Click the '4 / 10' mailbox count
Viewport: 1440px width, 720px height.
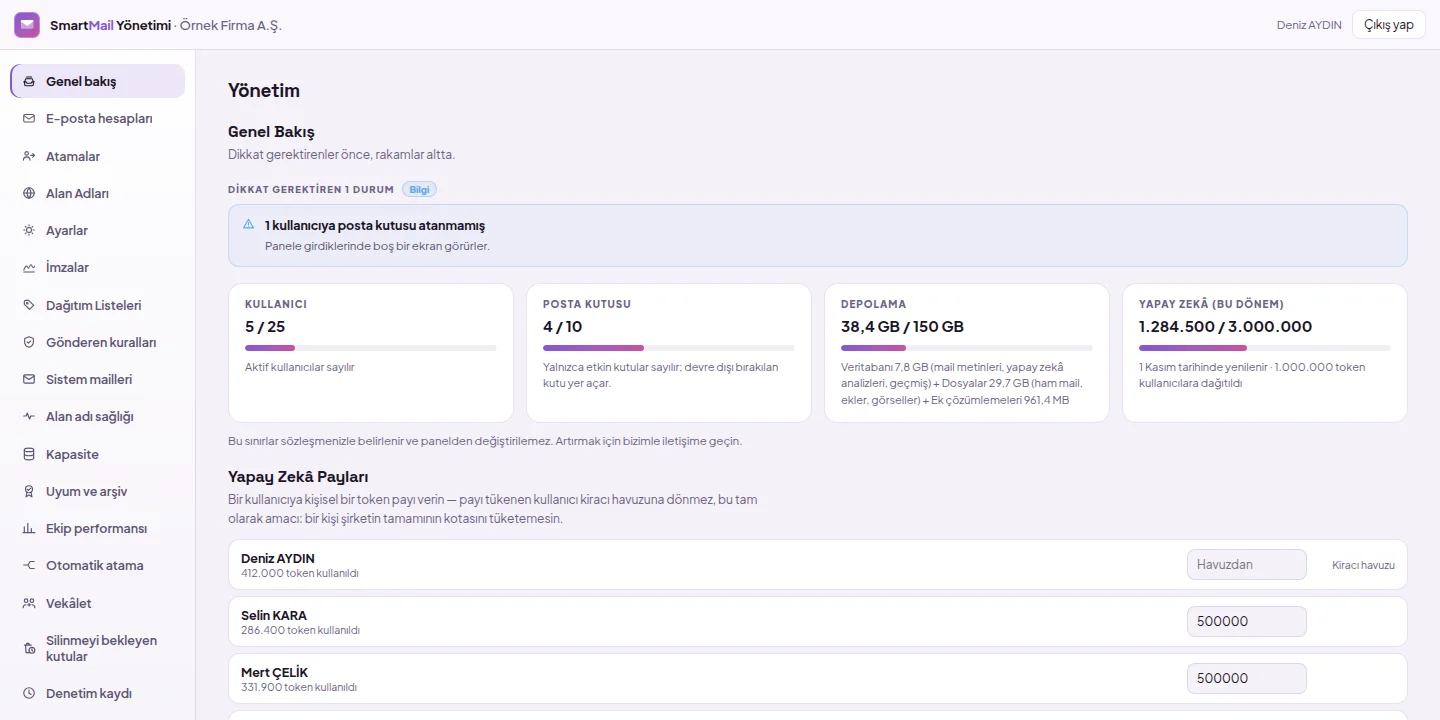pyautogui.click(x=562, y=327)
